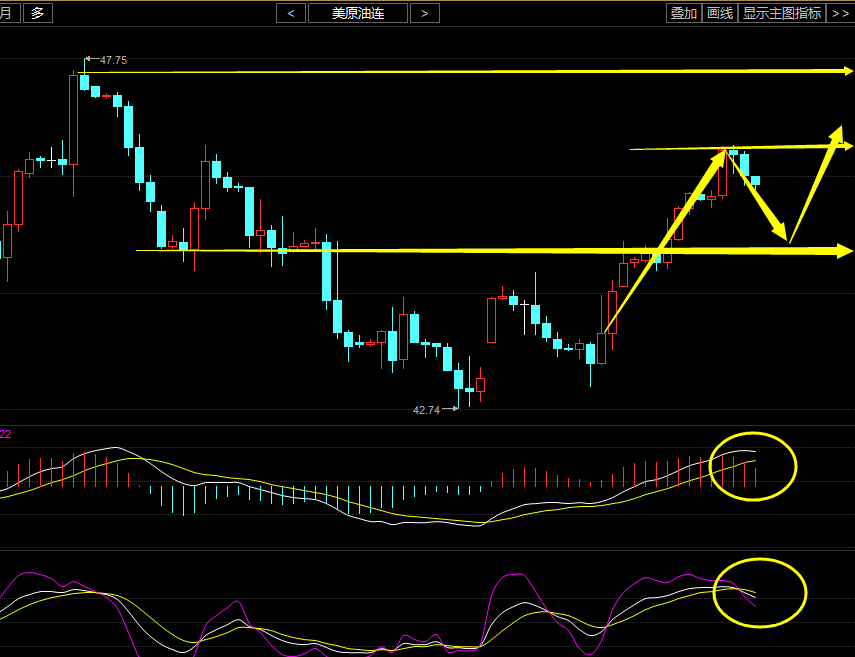This screenshot has width=855, height=657.
Task: Open the 画线 drawing tool
Action: point(719,13)
